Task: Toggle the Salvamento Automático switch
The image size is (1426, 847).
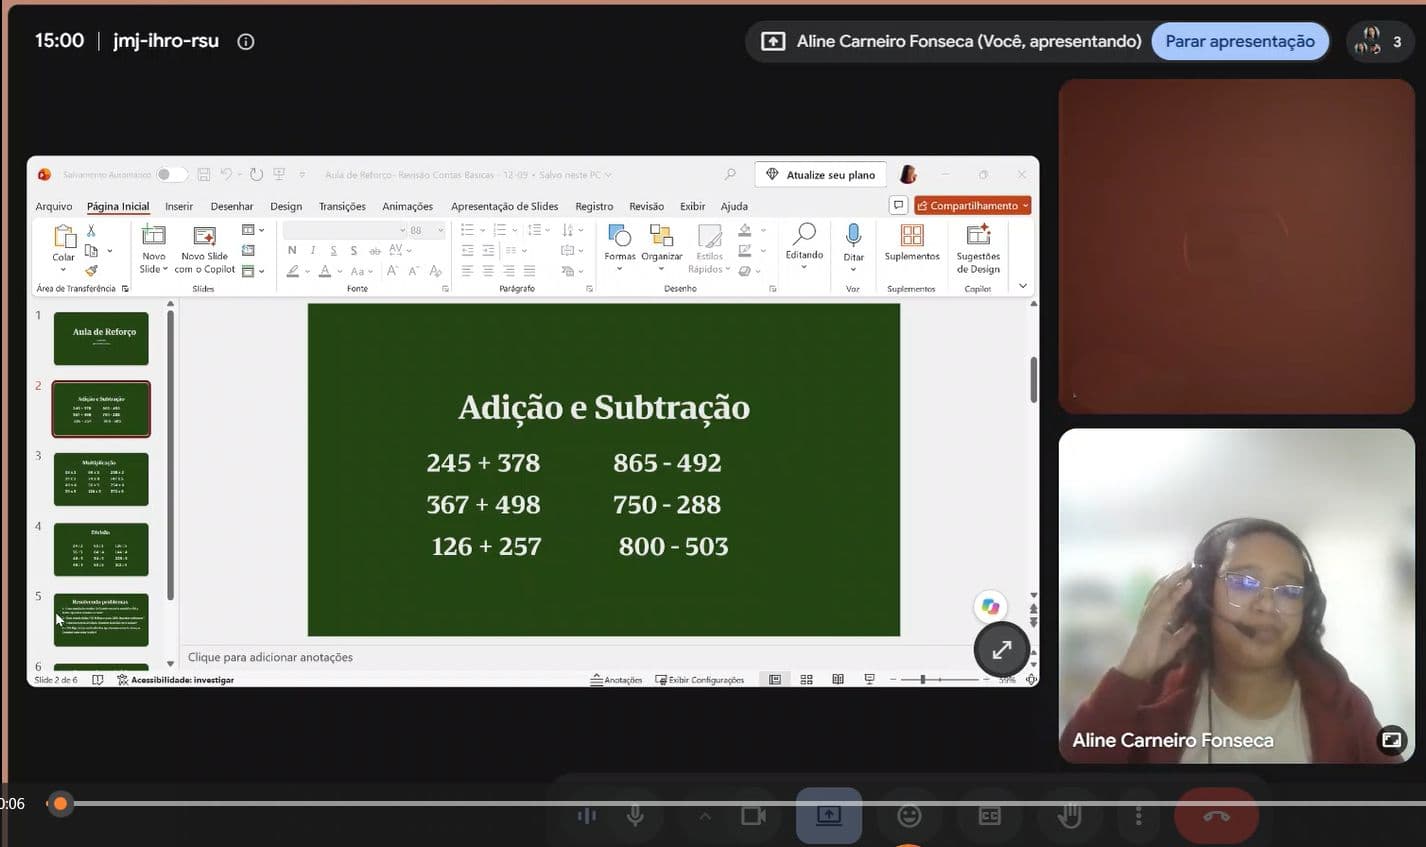Action: 172,174
